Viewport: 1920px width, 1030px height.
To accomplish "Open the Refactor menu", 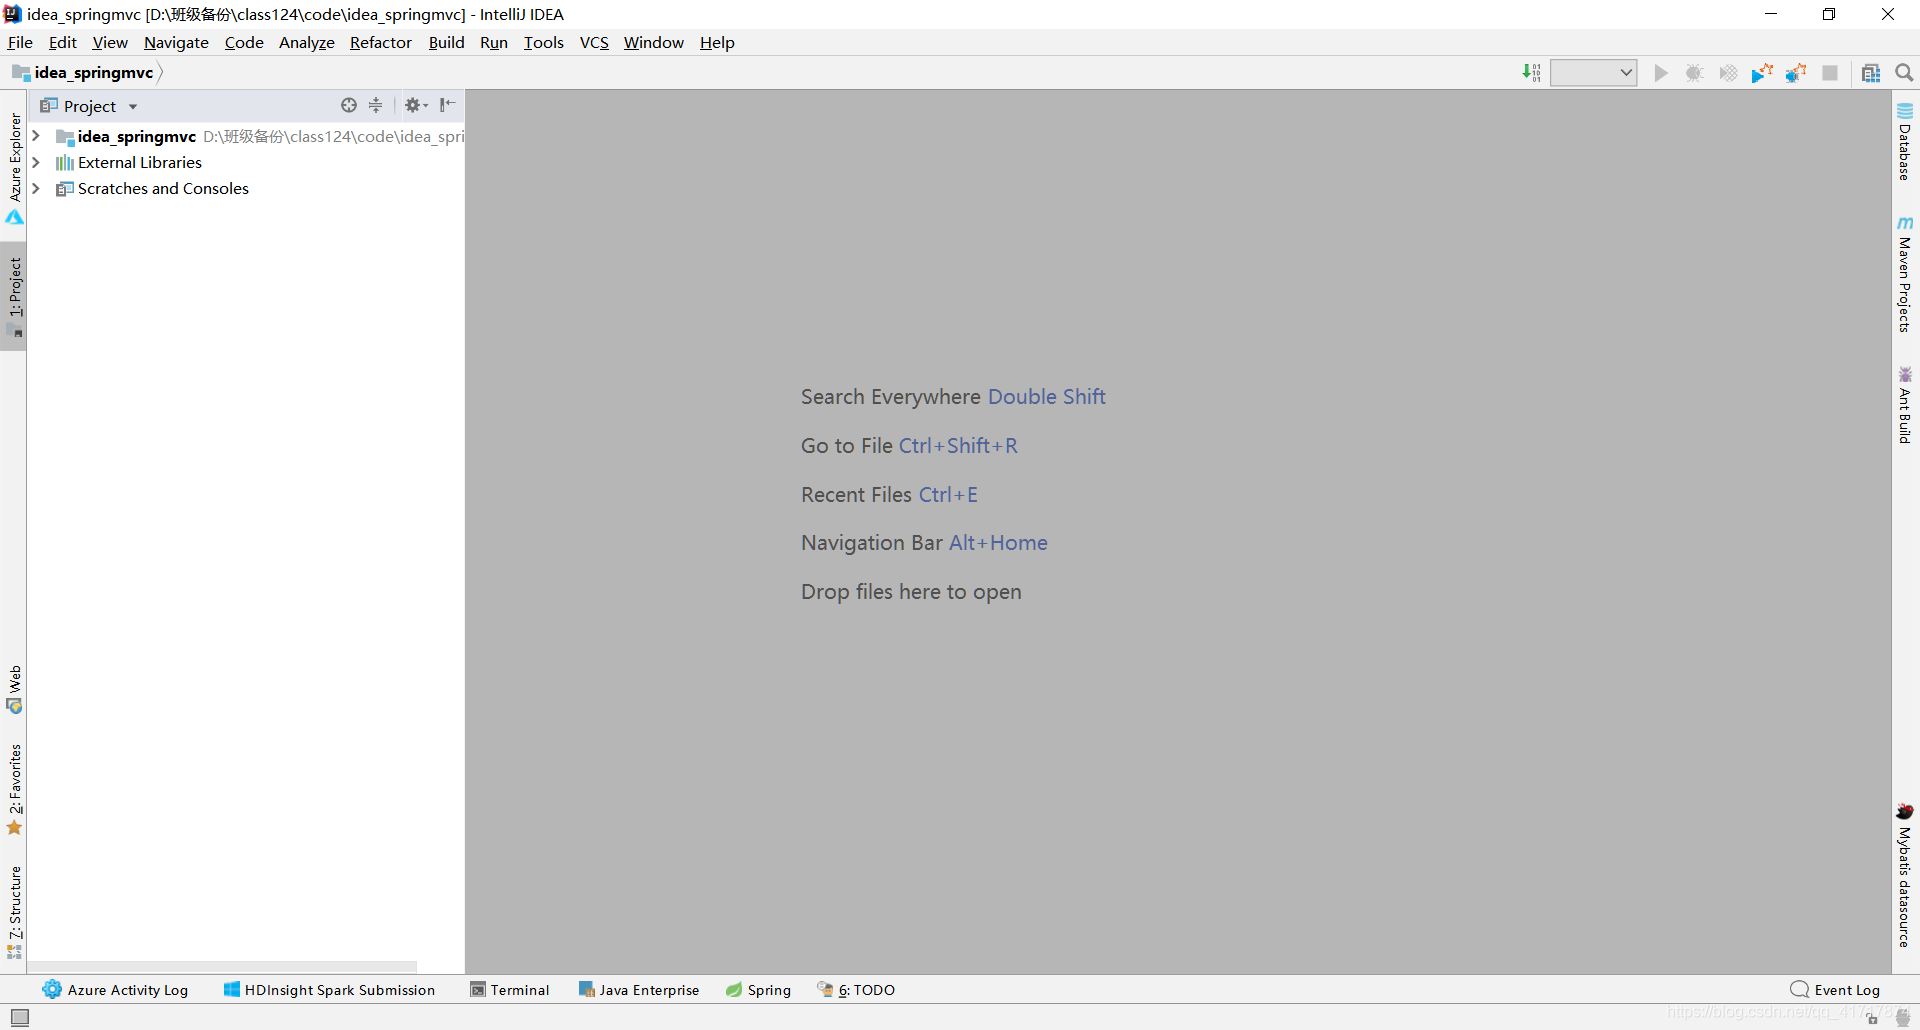I will click(x=381, y=42).
